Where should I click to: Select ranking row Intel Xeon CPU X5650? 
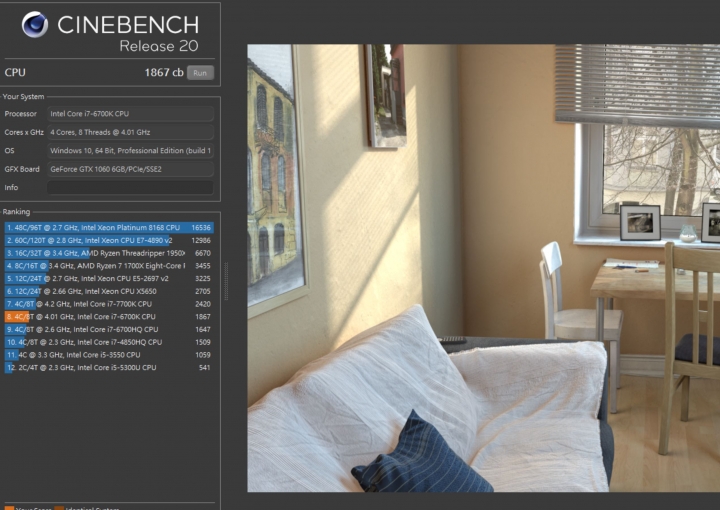point(109,291)
